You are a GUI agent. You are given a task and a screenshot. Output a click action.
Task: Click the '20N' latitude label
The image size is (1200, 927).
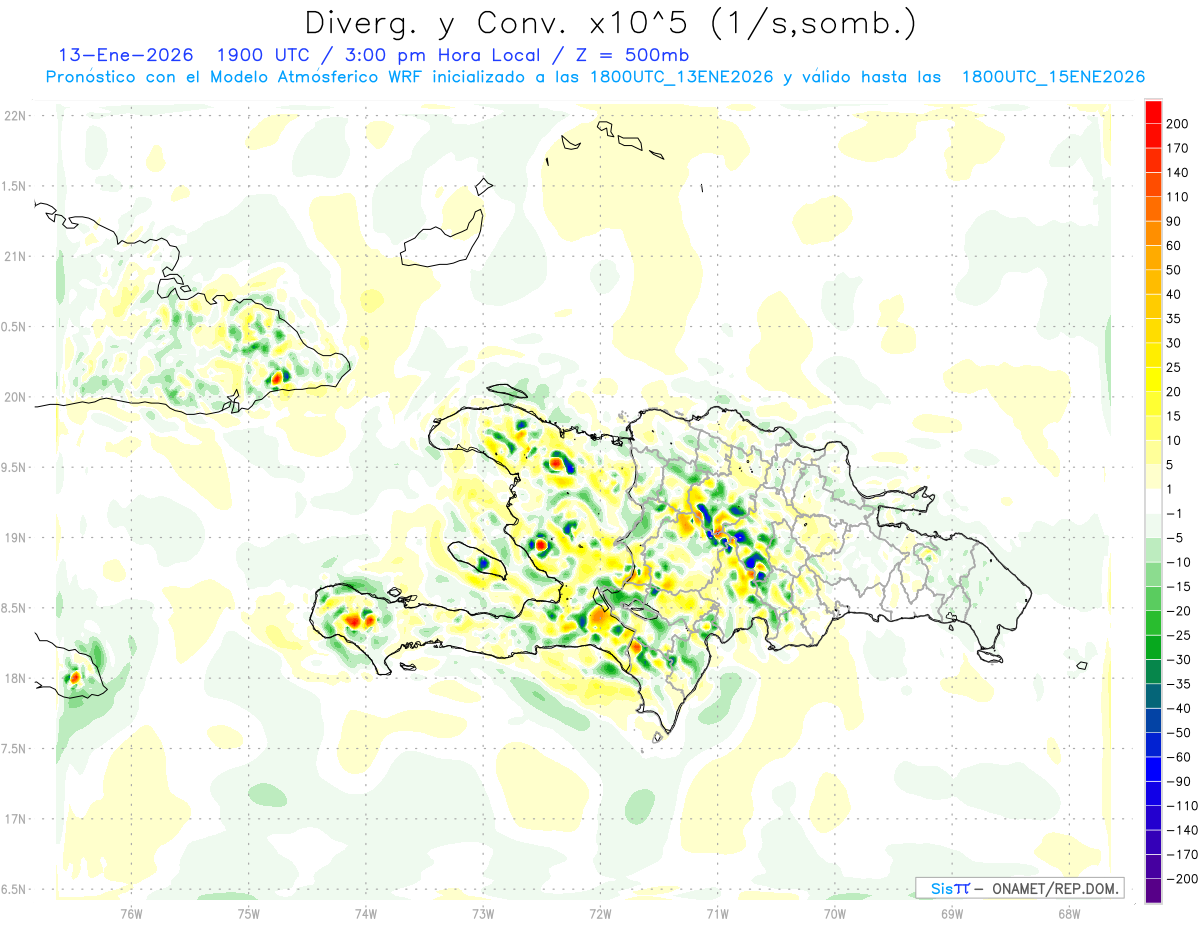pos(14,398)
